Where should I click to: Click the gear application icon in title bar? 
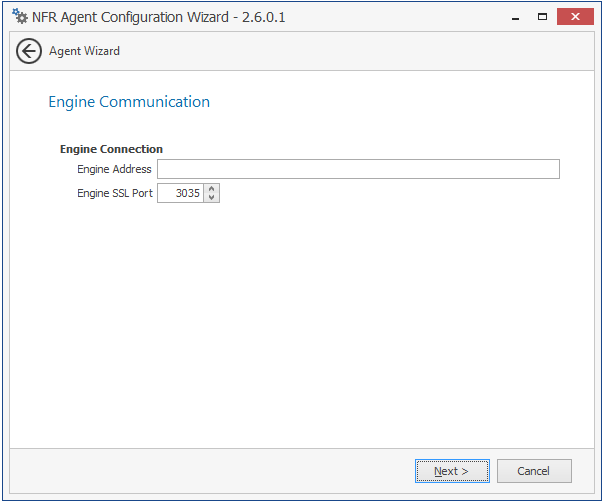coord(19,17)
